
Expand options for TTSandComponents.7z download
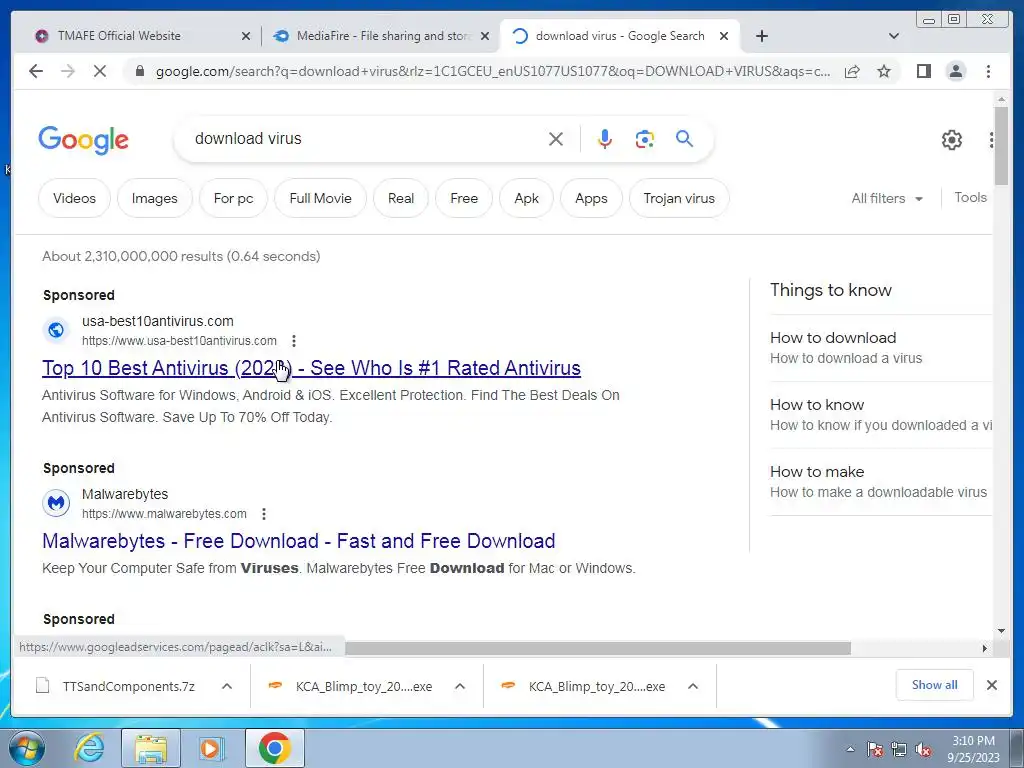227,686
